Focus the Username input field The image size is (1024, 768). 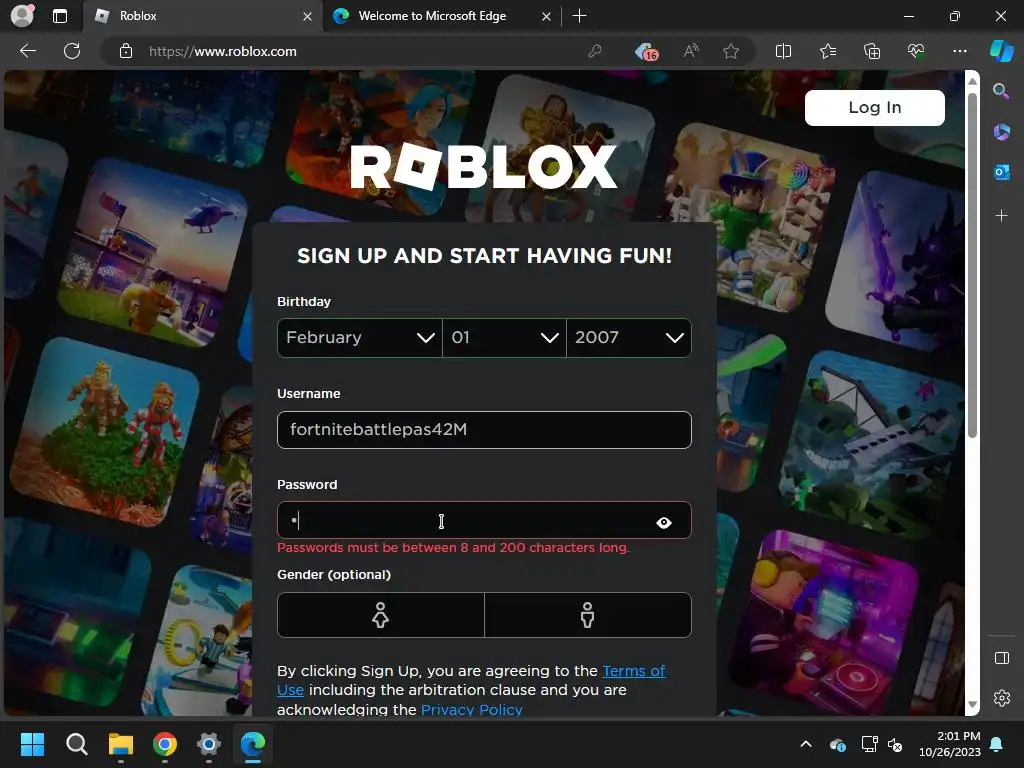(484, 430)
